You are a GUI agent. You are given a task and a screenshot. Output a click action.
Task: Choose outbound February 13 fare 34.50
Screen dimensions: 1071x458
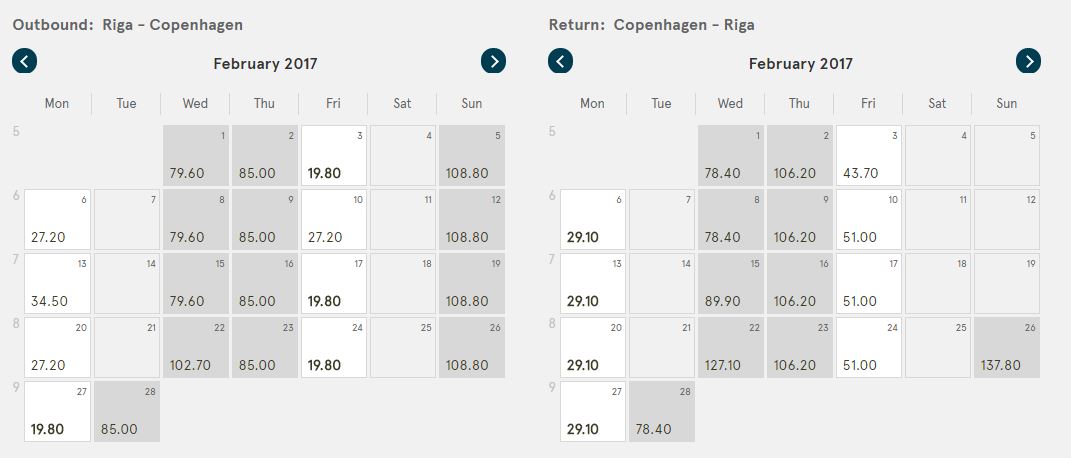[x=57, y=284]
